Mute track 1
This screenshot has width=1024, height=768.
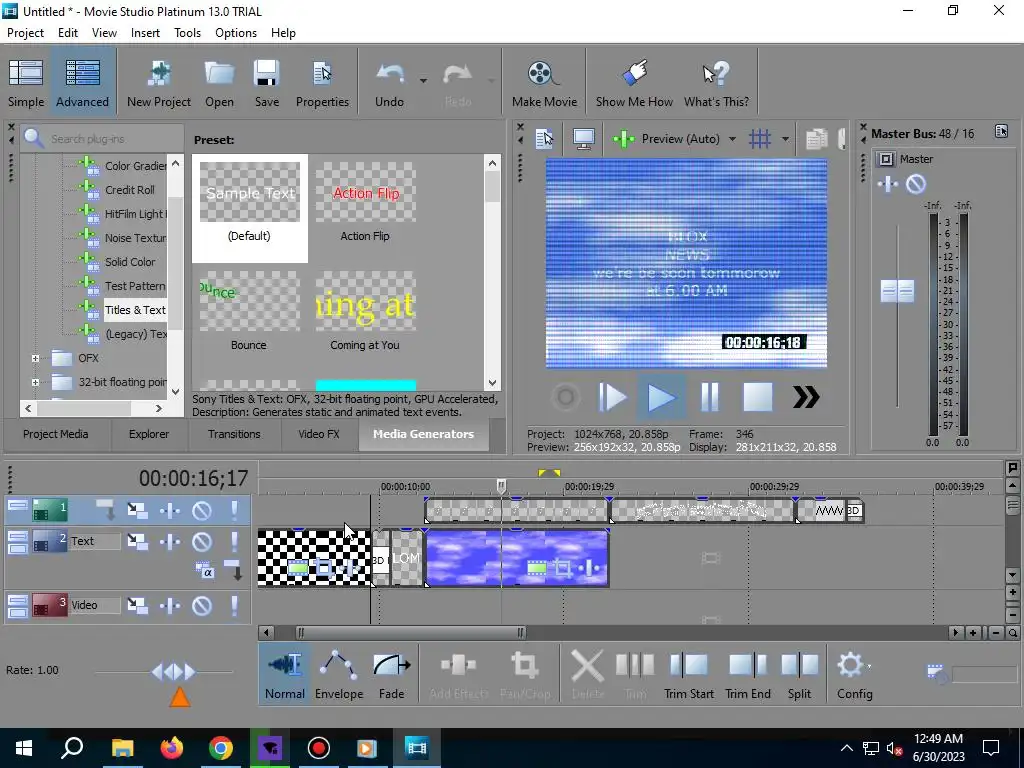[x=202, y=510]
